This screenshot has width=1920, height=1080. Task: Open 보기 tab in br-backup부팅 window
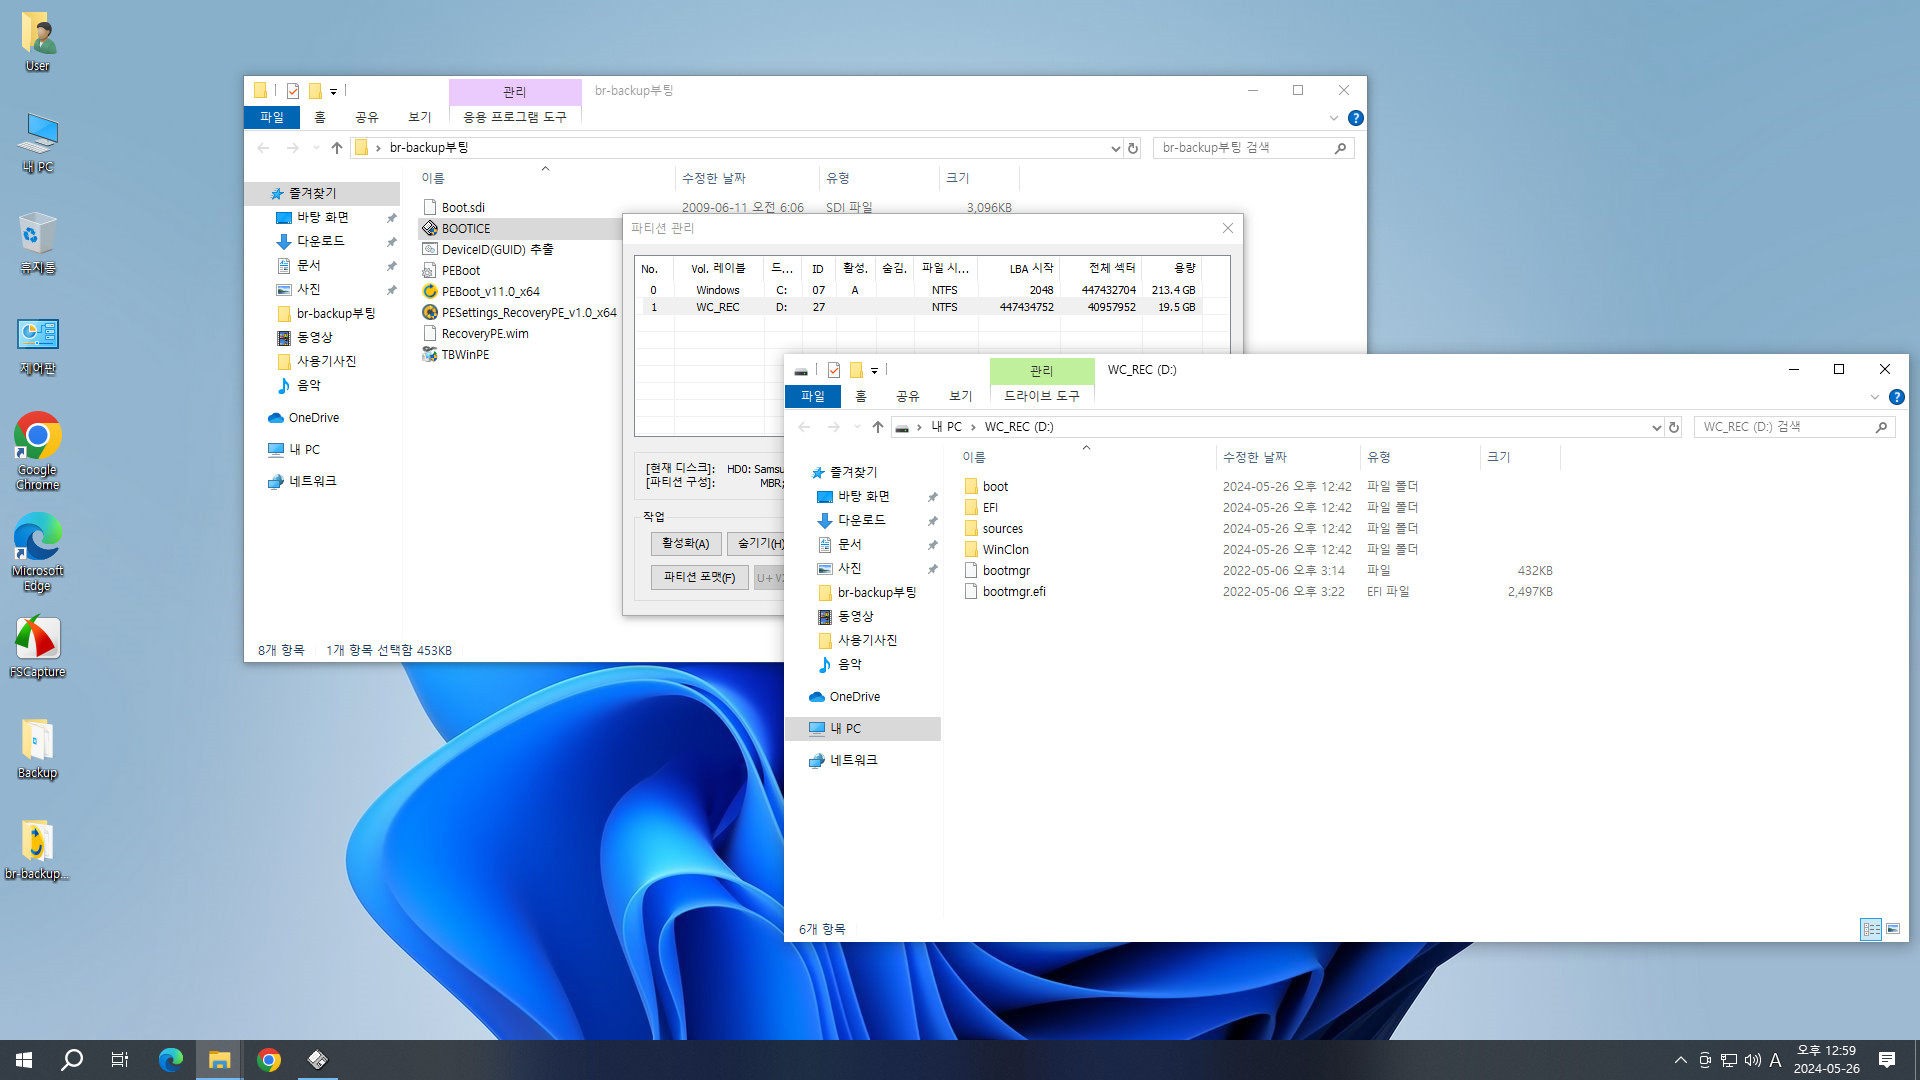(x=420, y=118)
